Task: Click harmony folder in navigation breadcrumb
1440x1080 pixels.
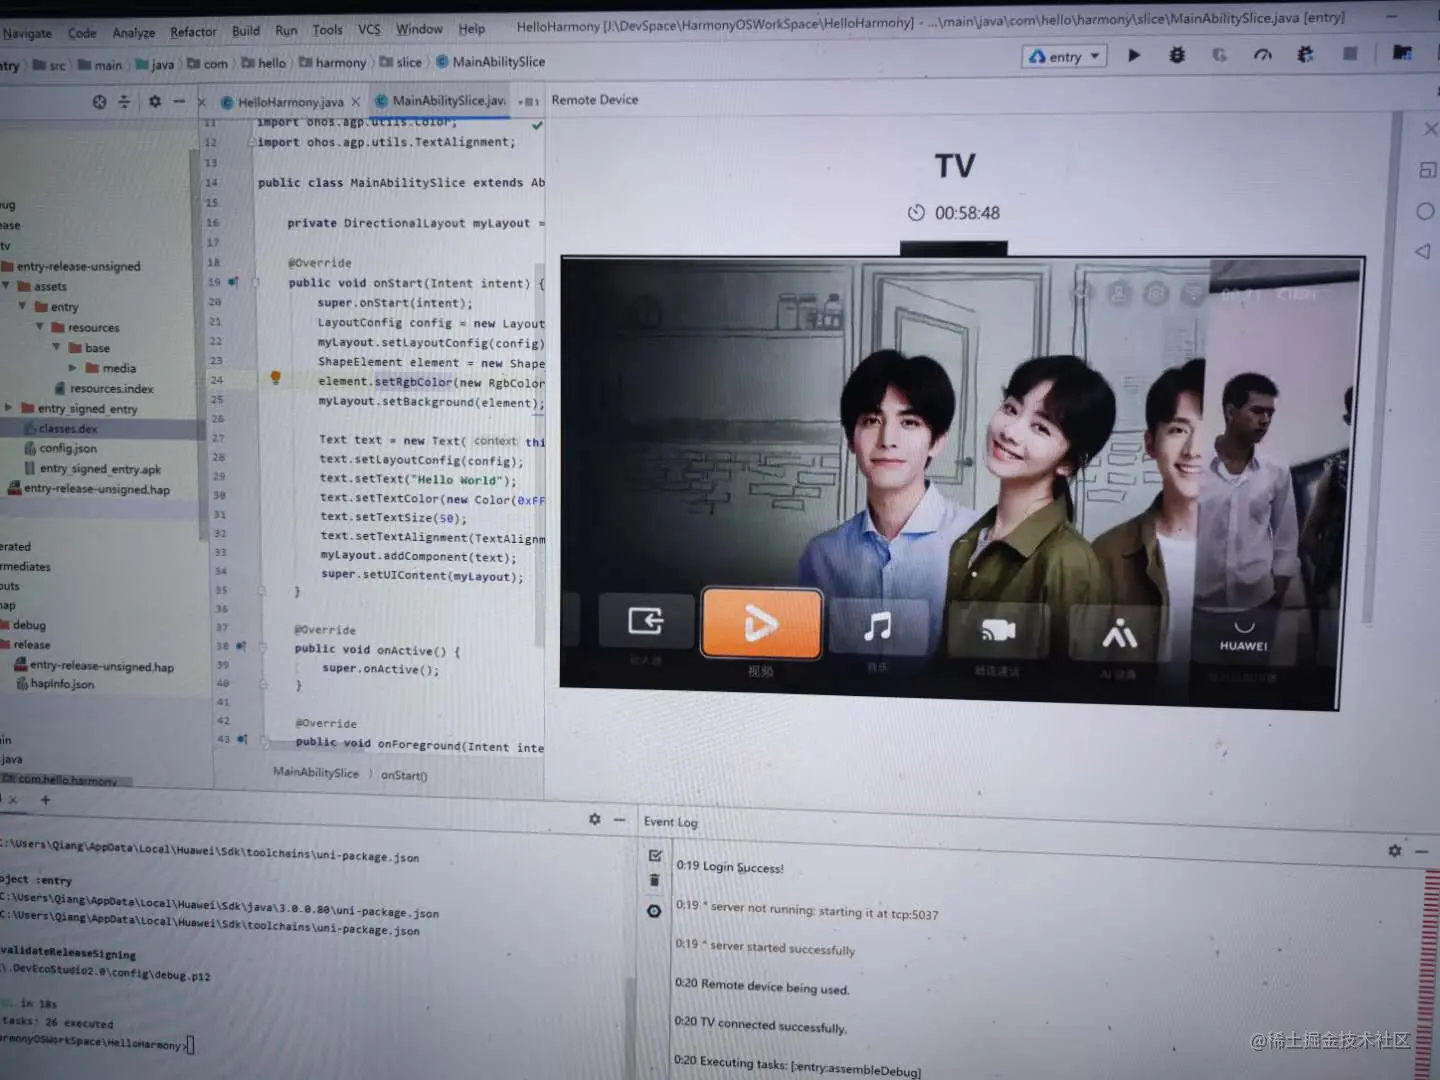Action: pyautogui.click(x=340, y=63)
